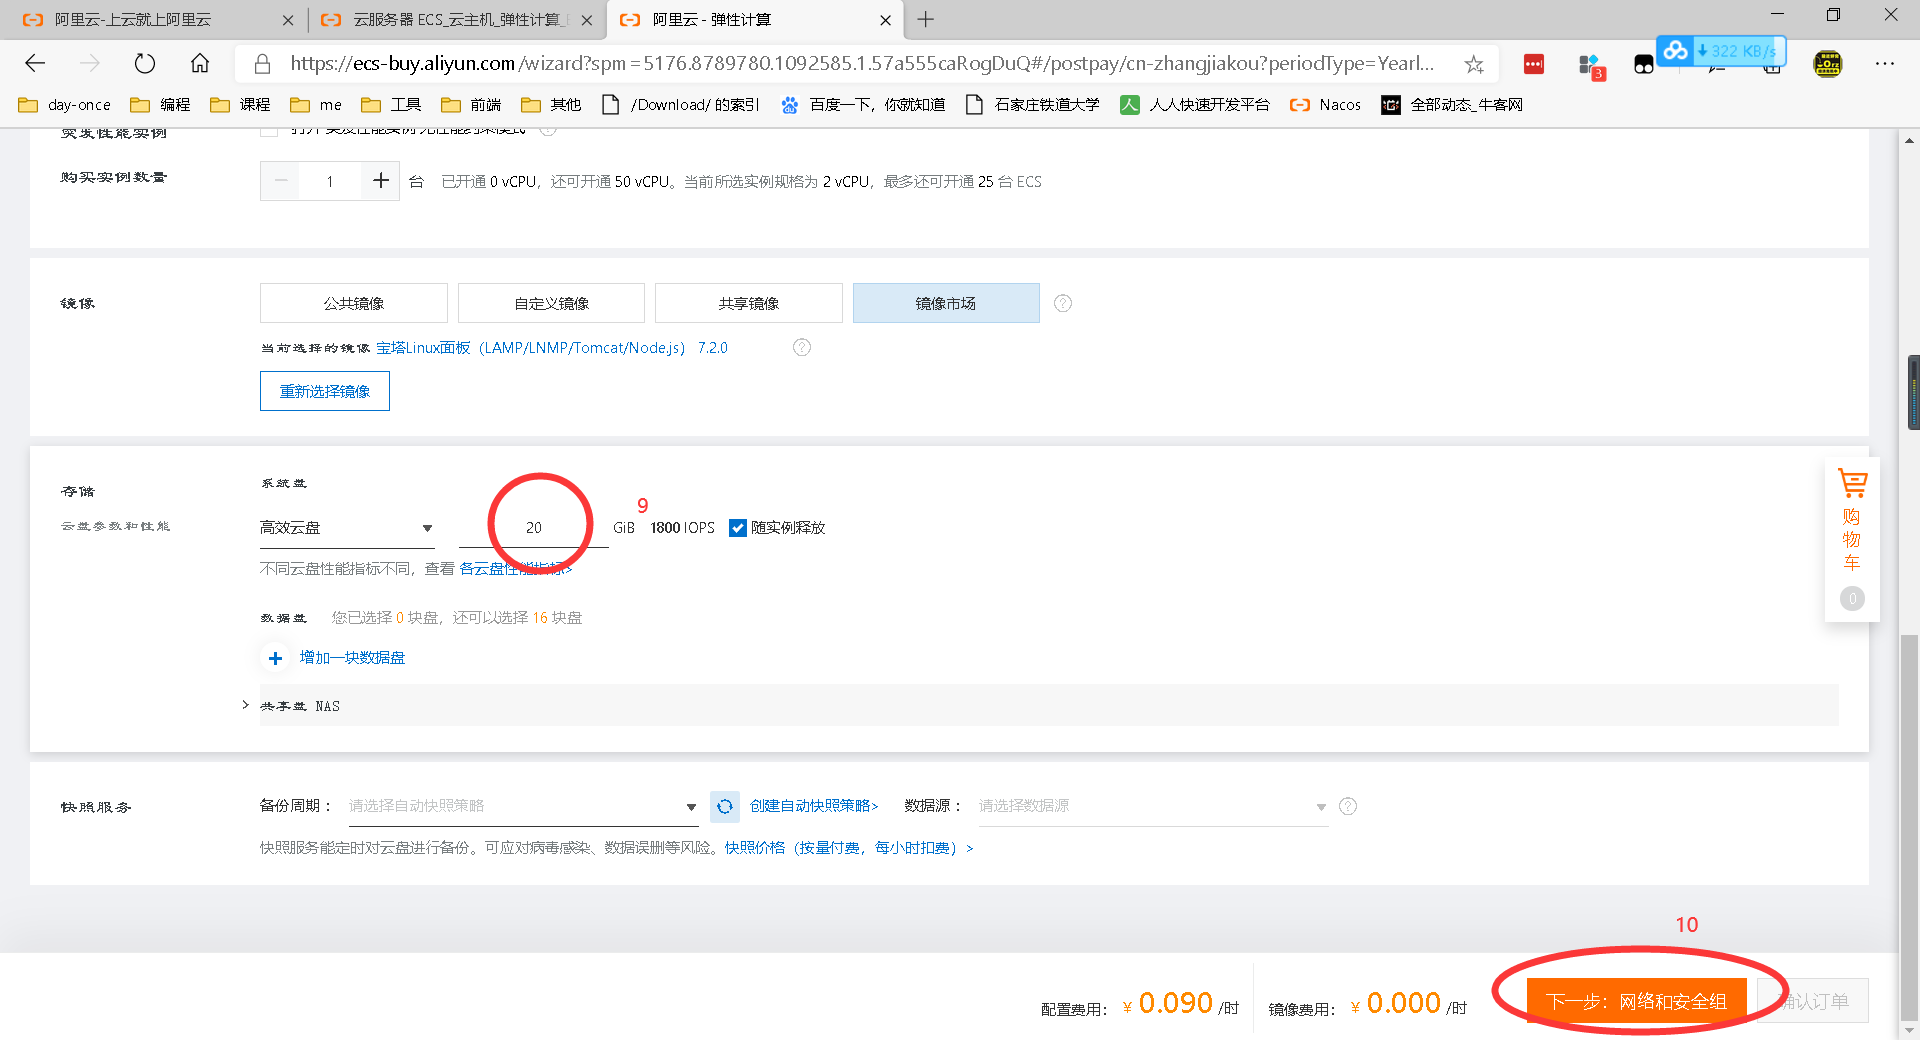Image resolution: width=1920 pixels, height=1040 pixels.
Task: Open 创建自动快照策略 link
Action: click(814, 806)
